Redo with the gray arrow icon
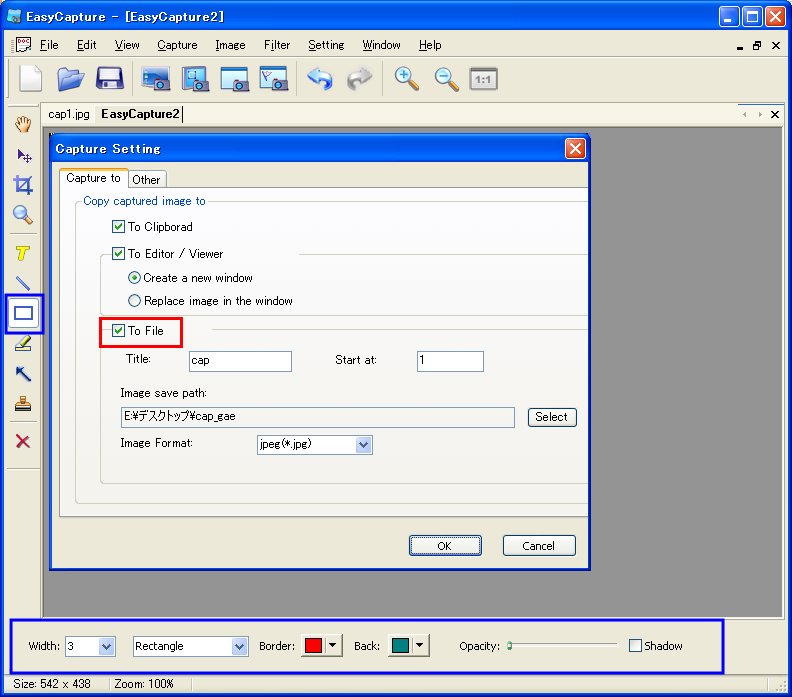The height and width of the screenshot is (697, 792). pos(359,79)
